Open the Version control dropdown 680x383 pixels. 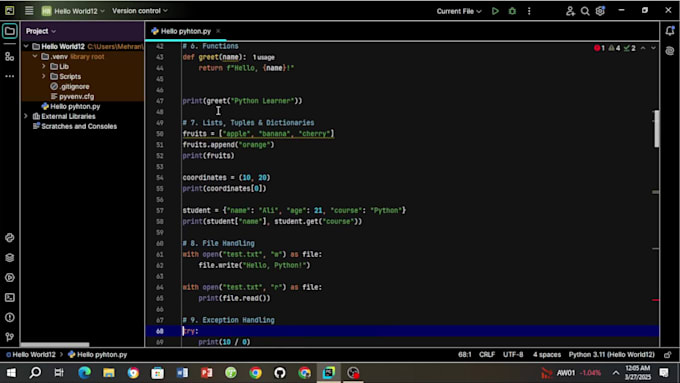[140, 11]
